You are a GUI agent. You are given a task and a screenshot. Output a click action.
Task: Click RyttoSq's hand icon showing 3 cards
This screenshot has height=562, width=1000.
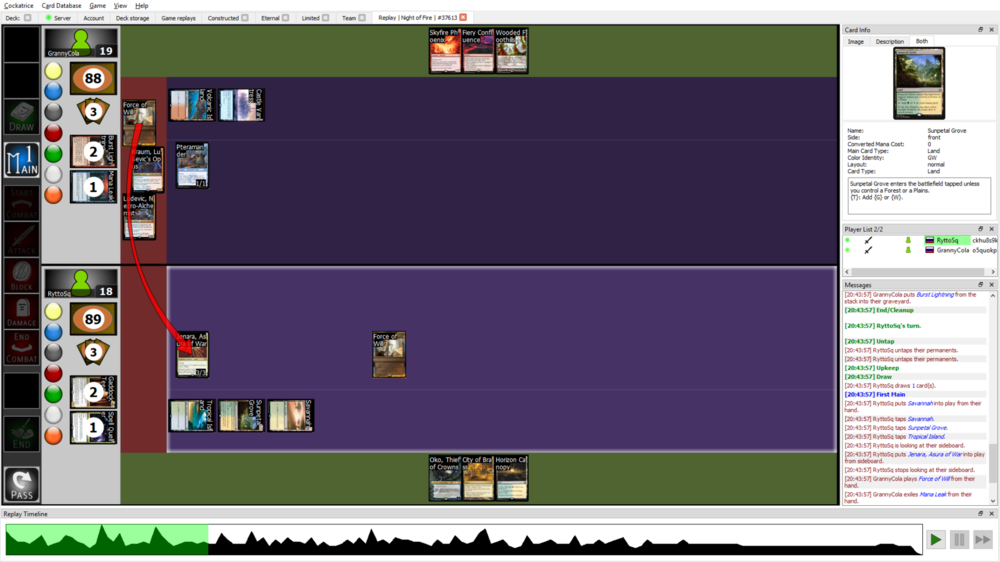pos(93,351)
